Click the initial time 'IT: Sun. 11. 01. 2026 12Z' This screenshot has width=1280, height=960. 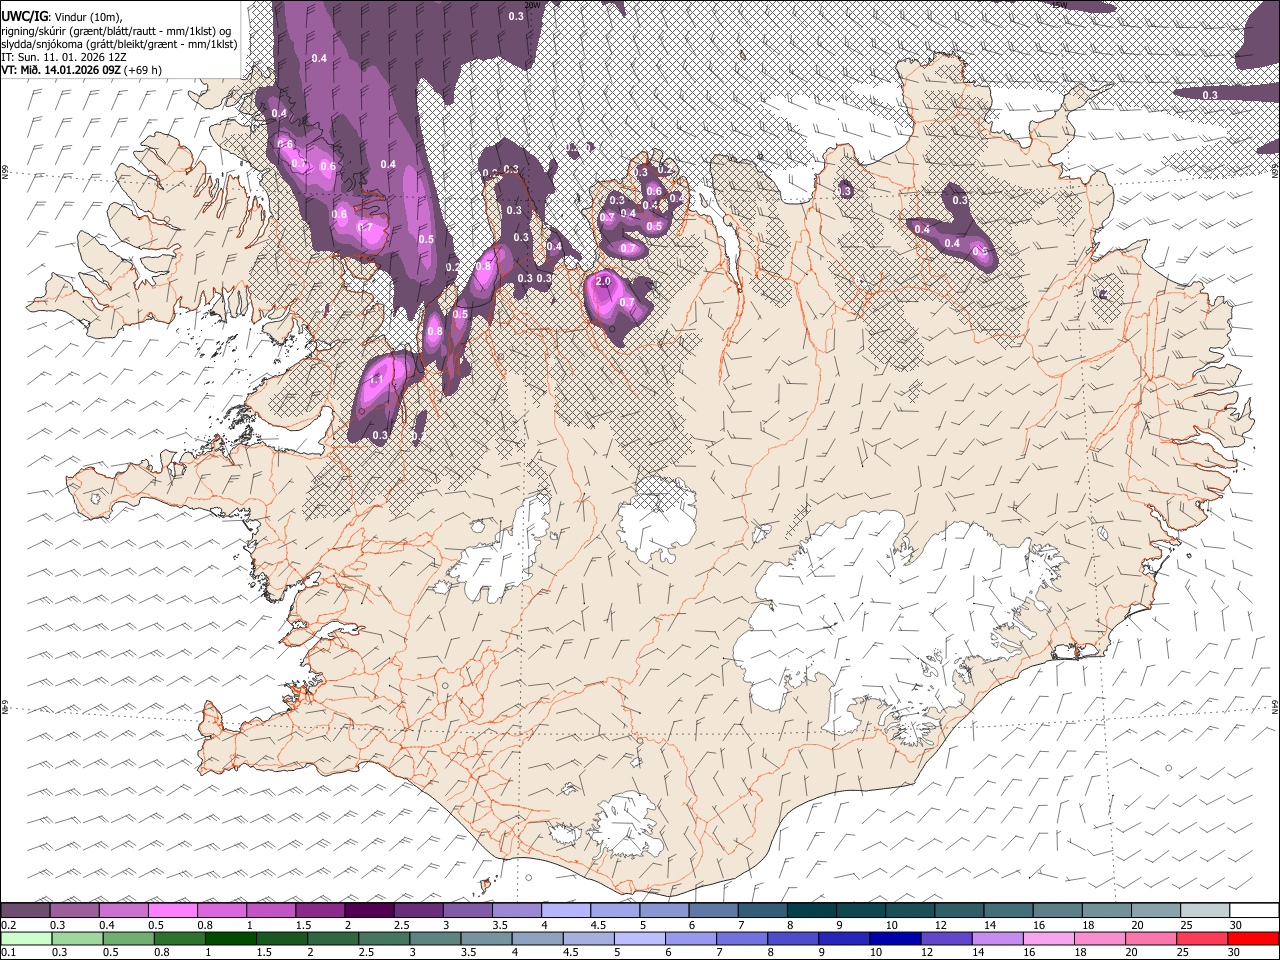pyautogui.click(x=64, y=57)
